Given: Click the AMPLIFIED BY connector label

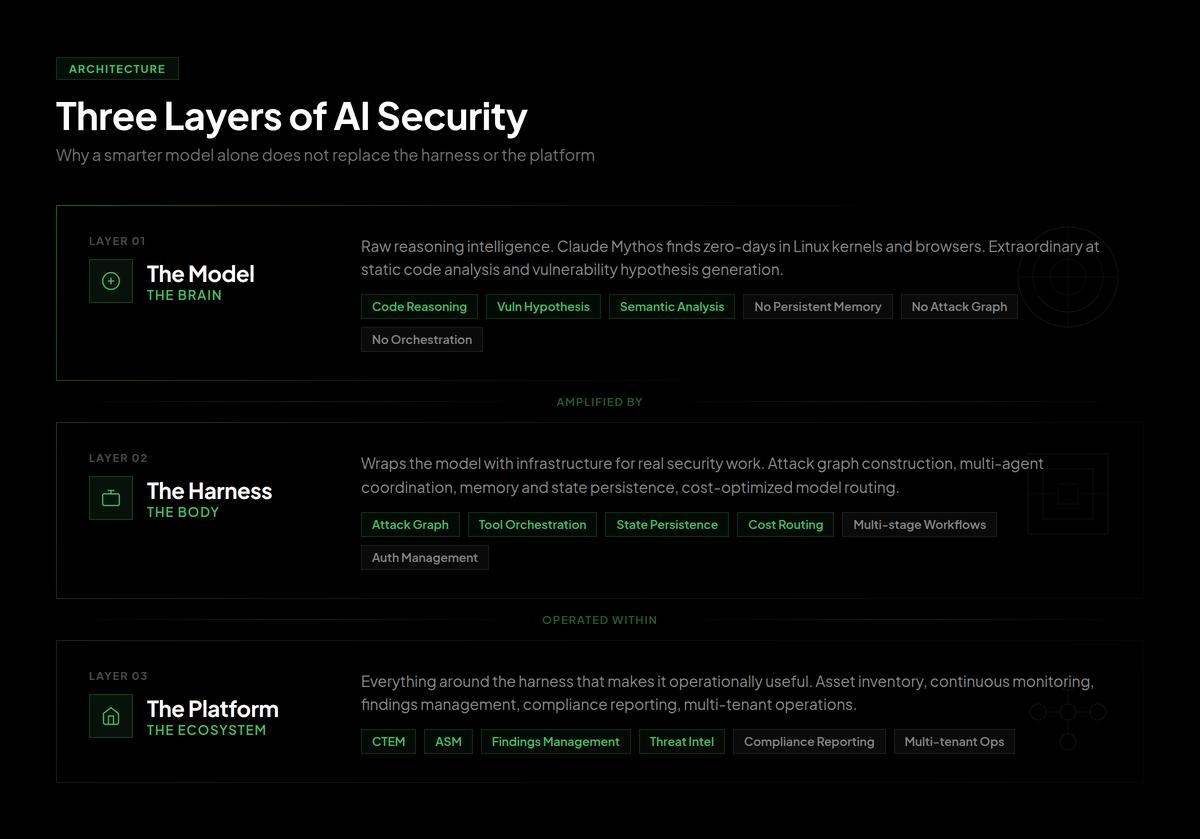Looking at the screenshot, I should 599,402.
